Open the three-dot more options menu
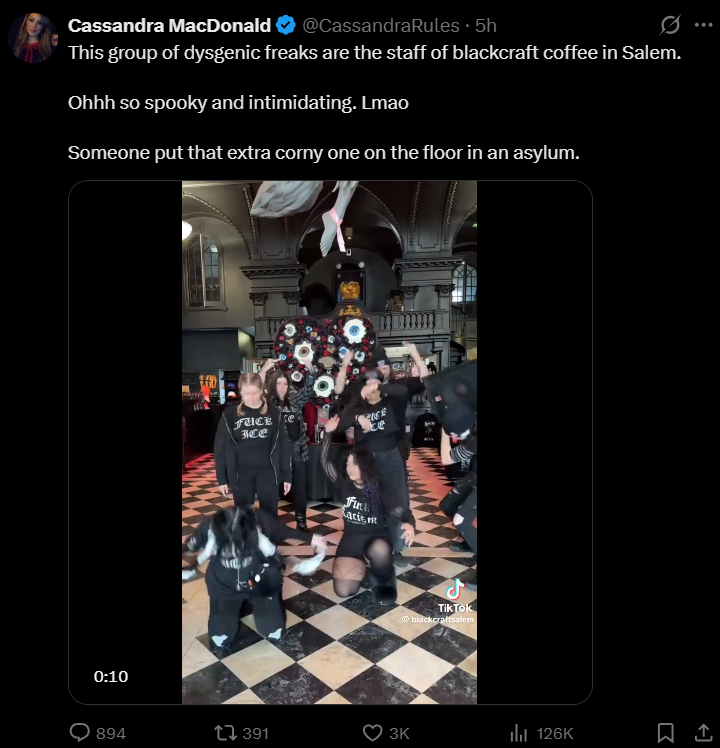This screenshot has height=748, width=720. point(704,25)
